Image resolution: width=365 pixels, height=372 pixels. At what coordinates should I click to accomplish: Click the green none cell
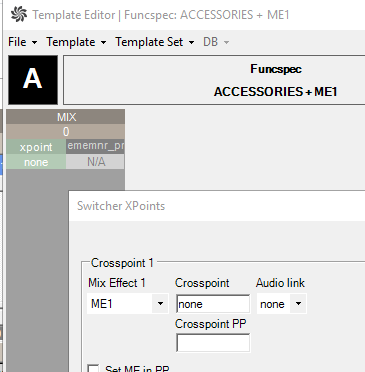click(36, 162)
